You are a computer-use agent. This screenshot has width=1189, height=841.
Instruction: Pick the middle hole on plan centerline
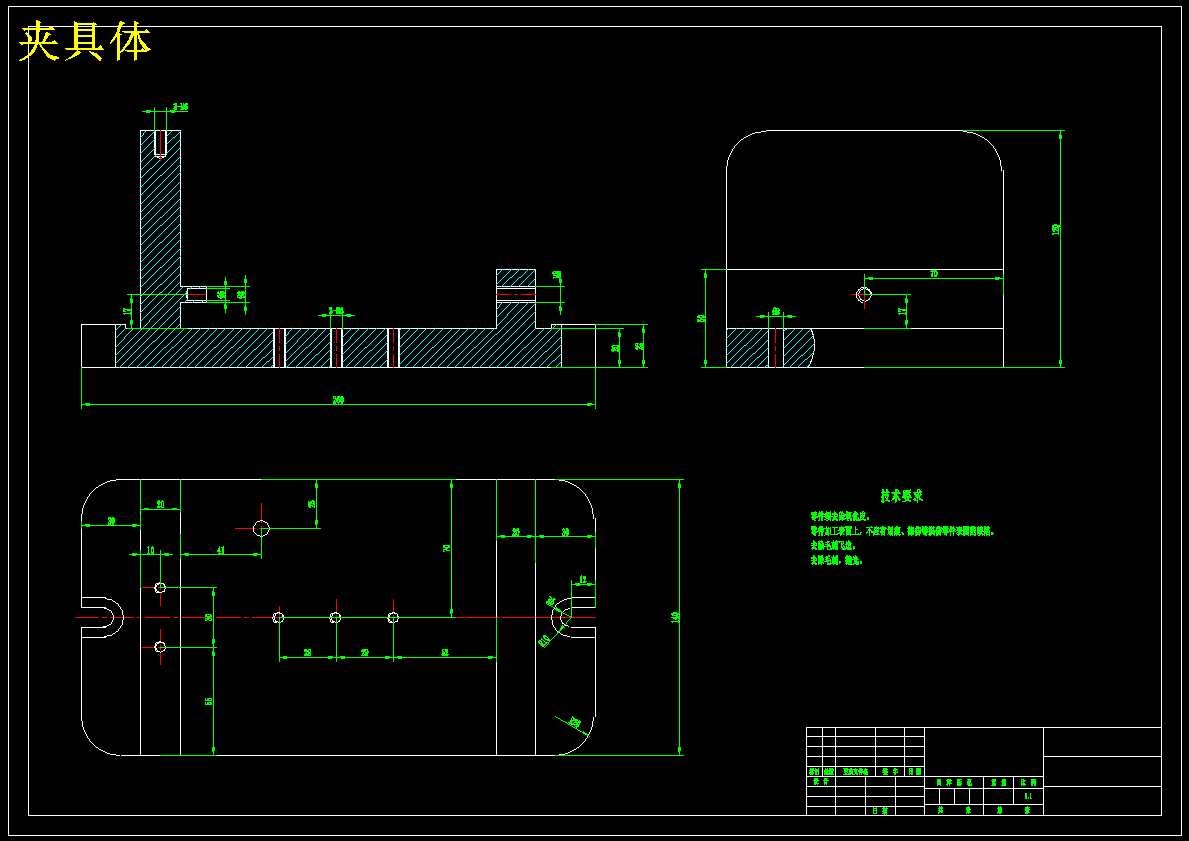tap(335, 617)
